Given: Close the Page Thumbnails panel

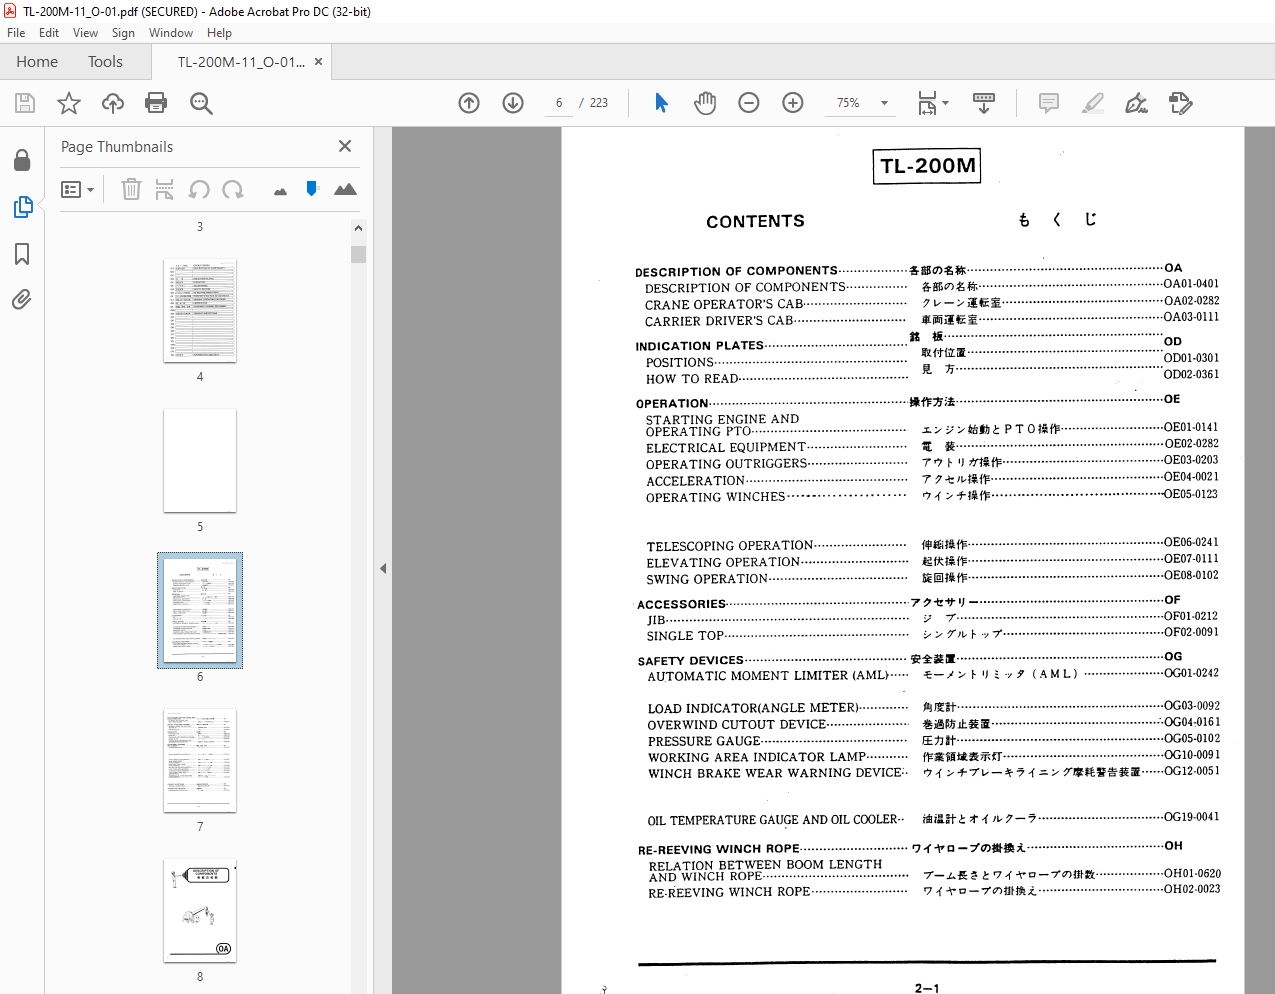Looking at the screenshot, I should click(x=345, y=146).
